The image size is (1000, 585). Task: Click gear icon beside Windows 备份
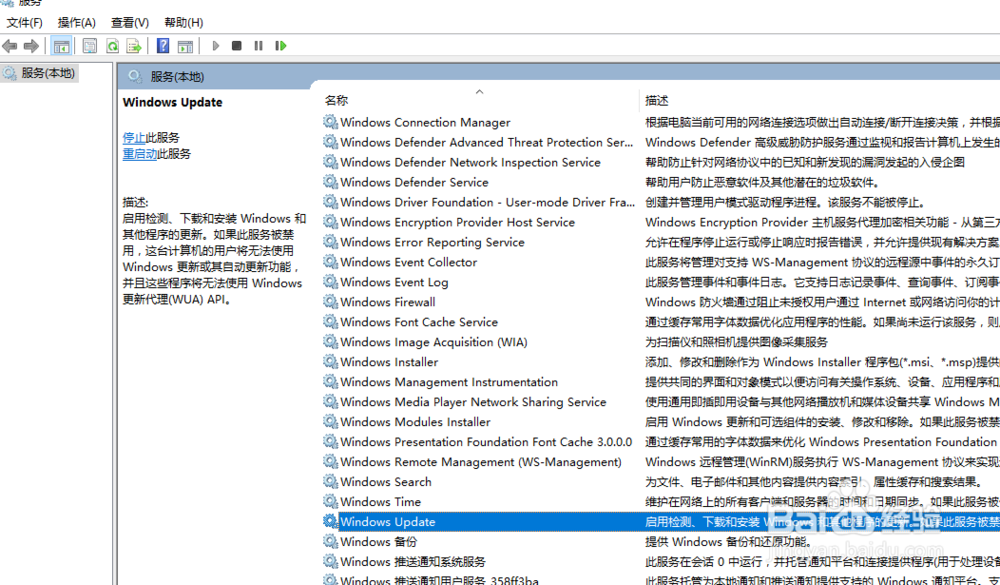(330, 542)
